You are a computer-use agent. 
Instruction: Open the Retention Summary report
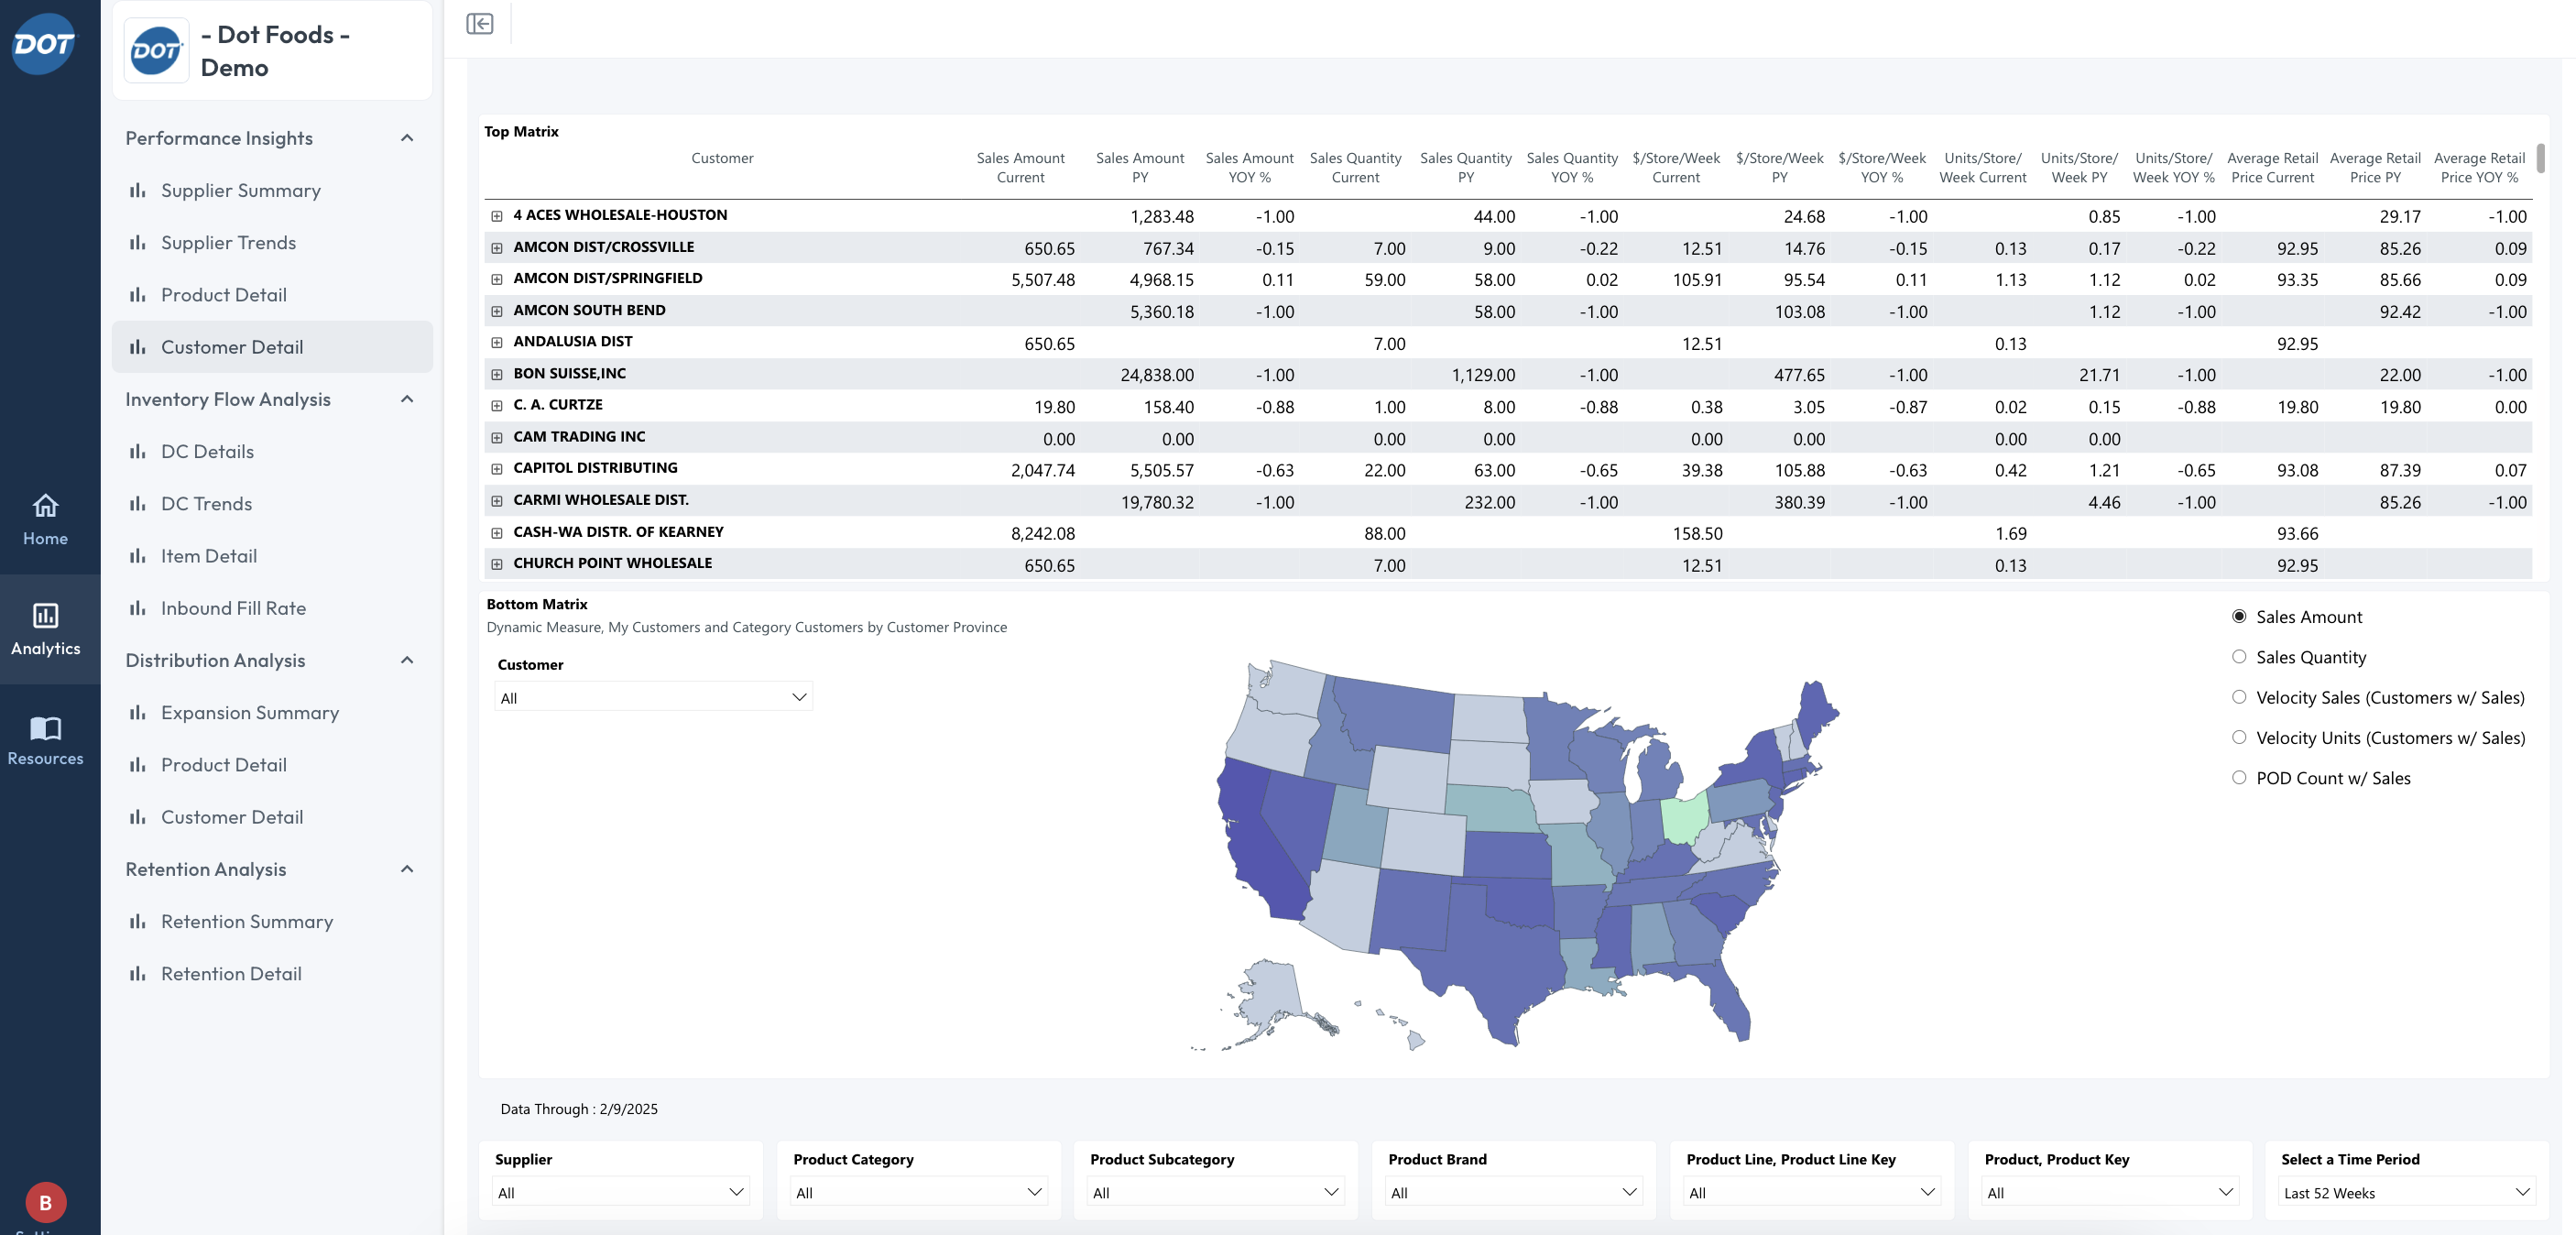click(x=246, y=921)
